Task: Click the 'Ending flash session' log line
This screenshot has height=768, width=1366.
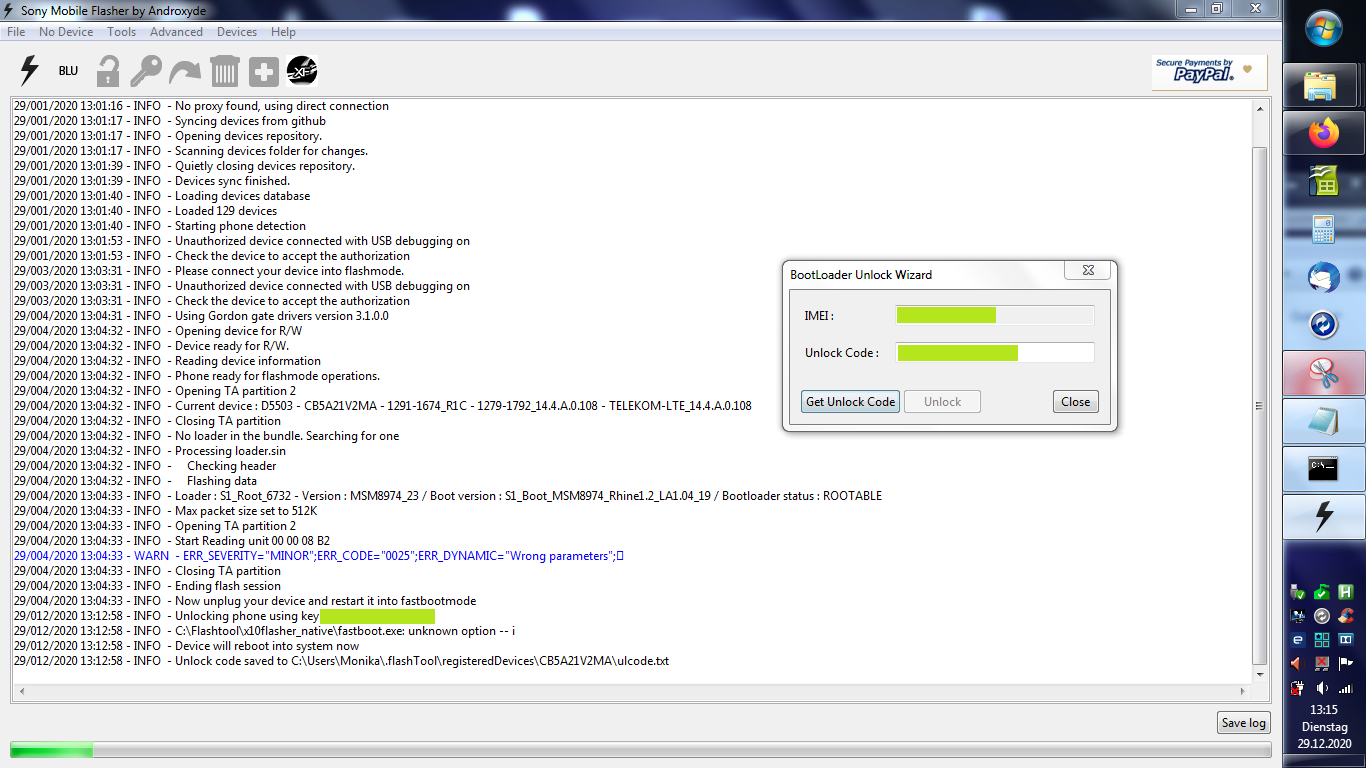Action: (x=147, y=586)
